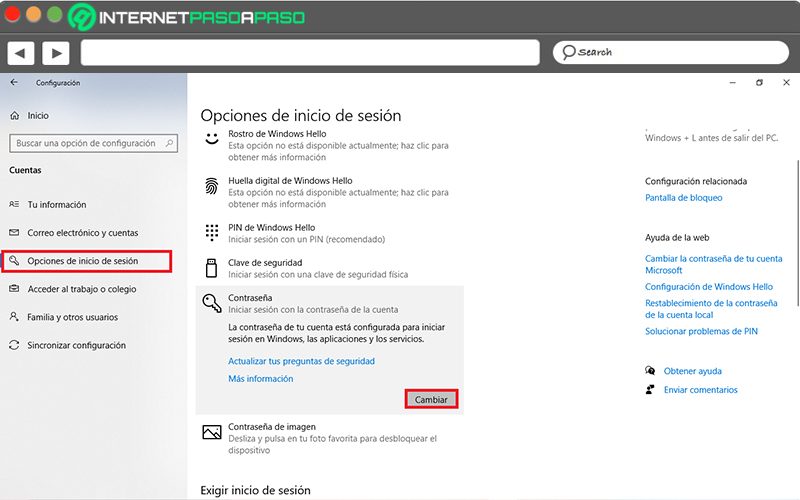The width and height of the screenshot is (800, 500).
Task: Go to Acceder al trabajo o colegio
Action: pyautogui.click(x=82, y=289)
